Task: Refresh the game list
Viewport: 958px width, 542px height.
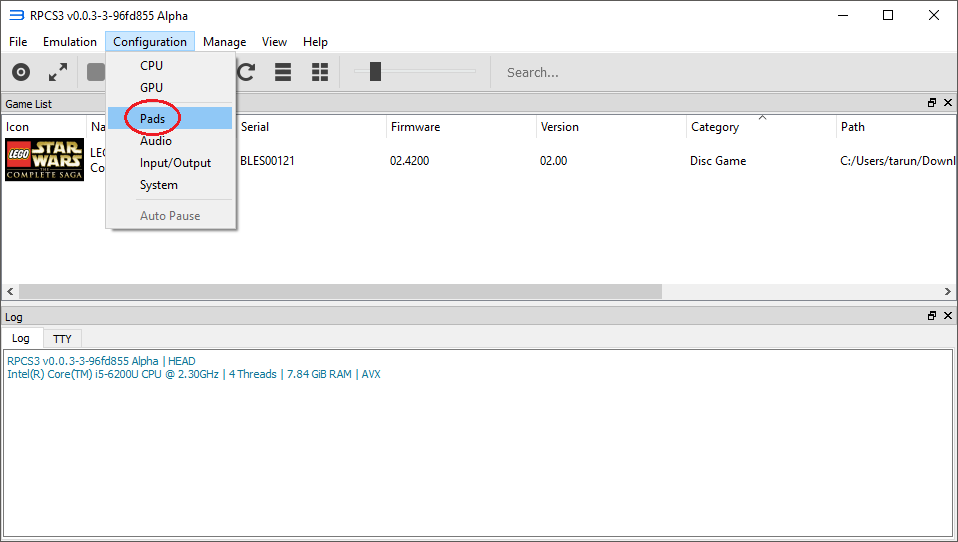Action: tap(246, 72)
